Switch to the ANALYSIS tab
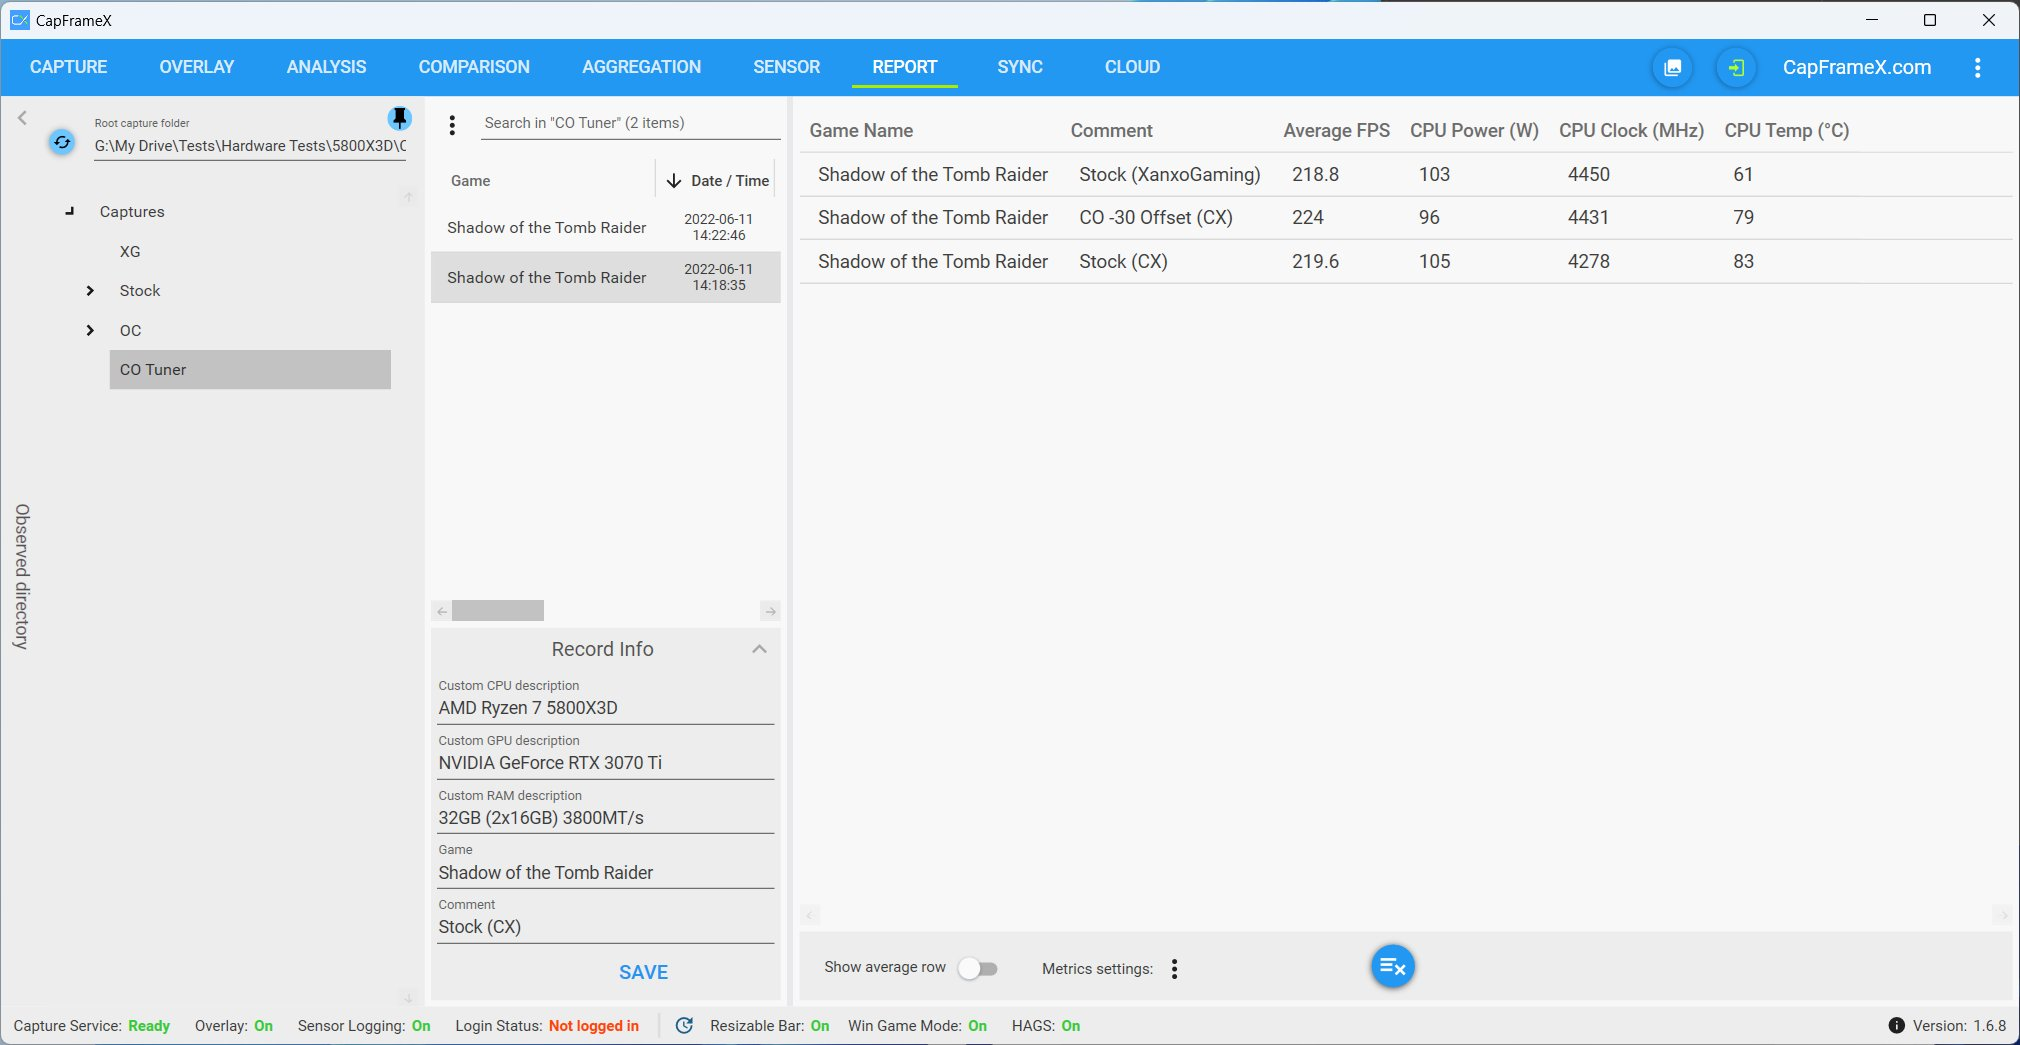 pos(326,67)
